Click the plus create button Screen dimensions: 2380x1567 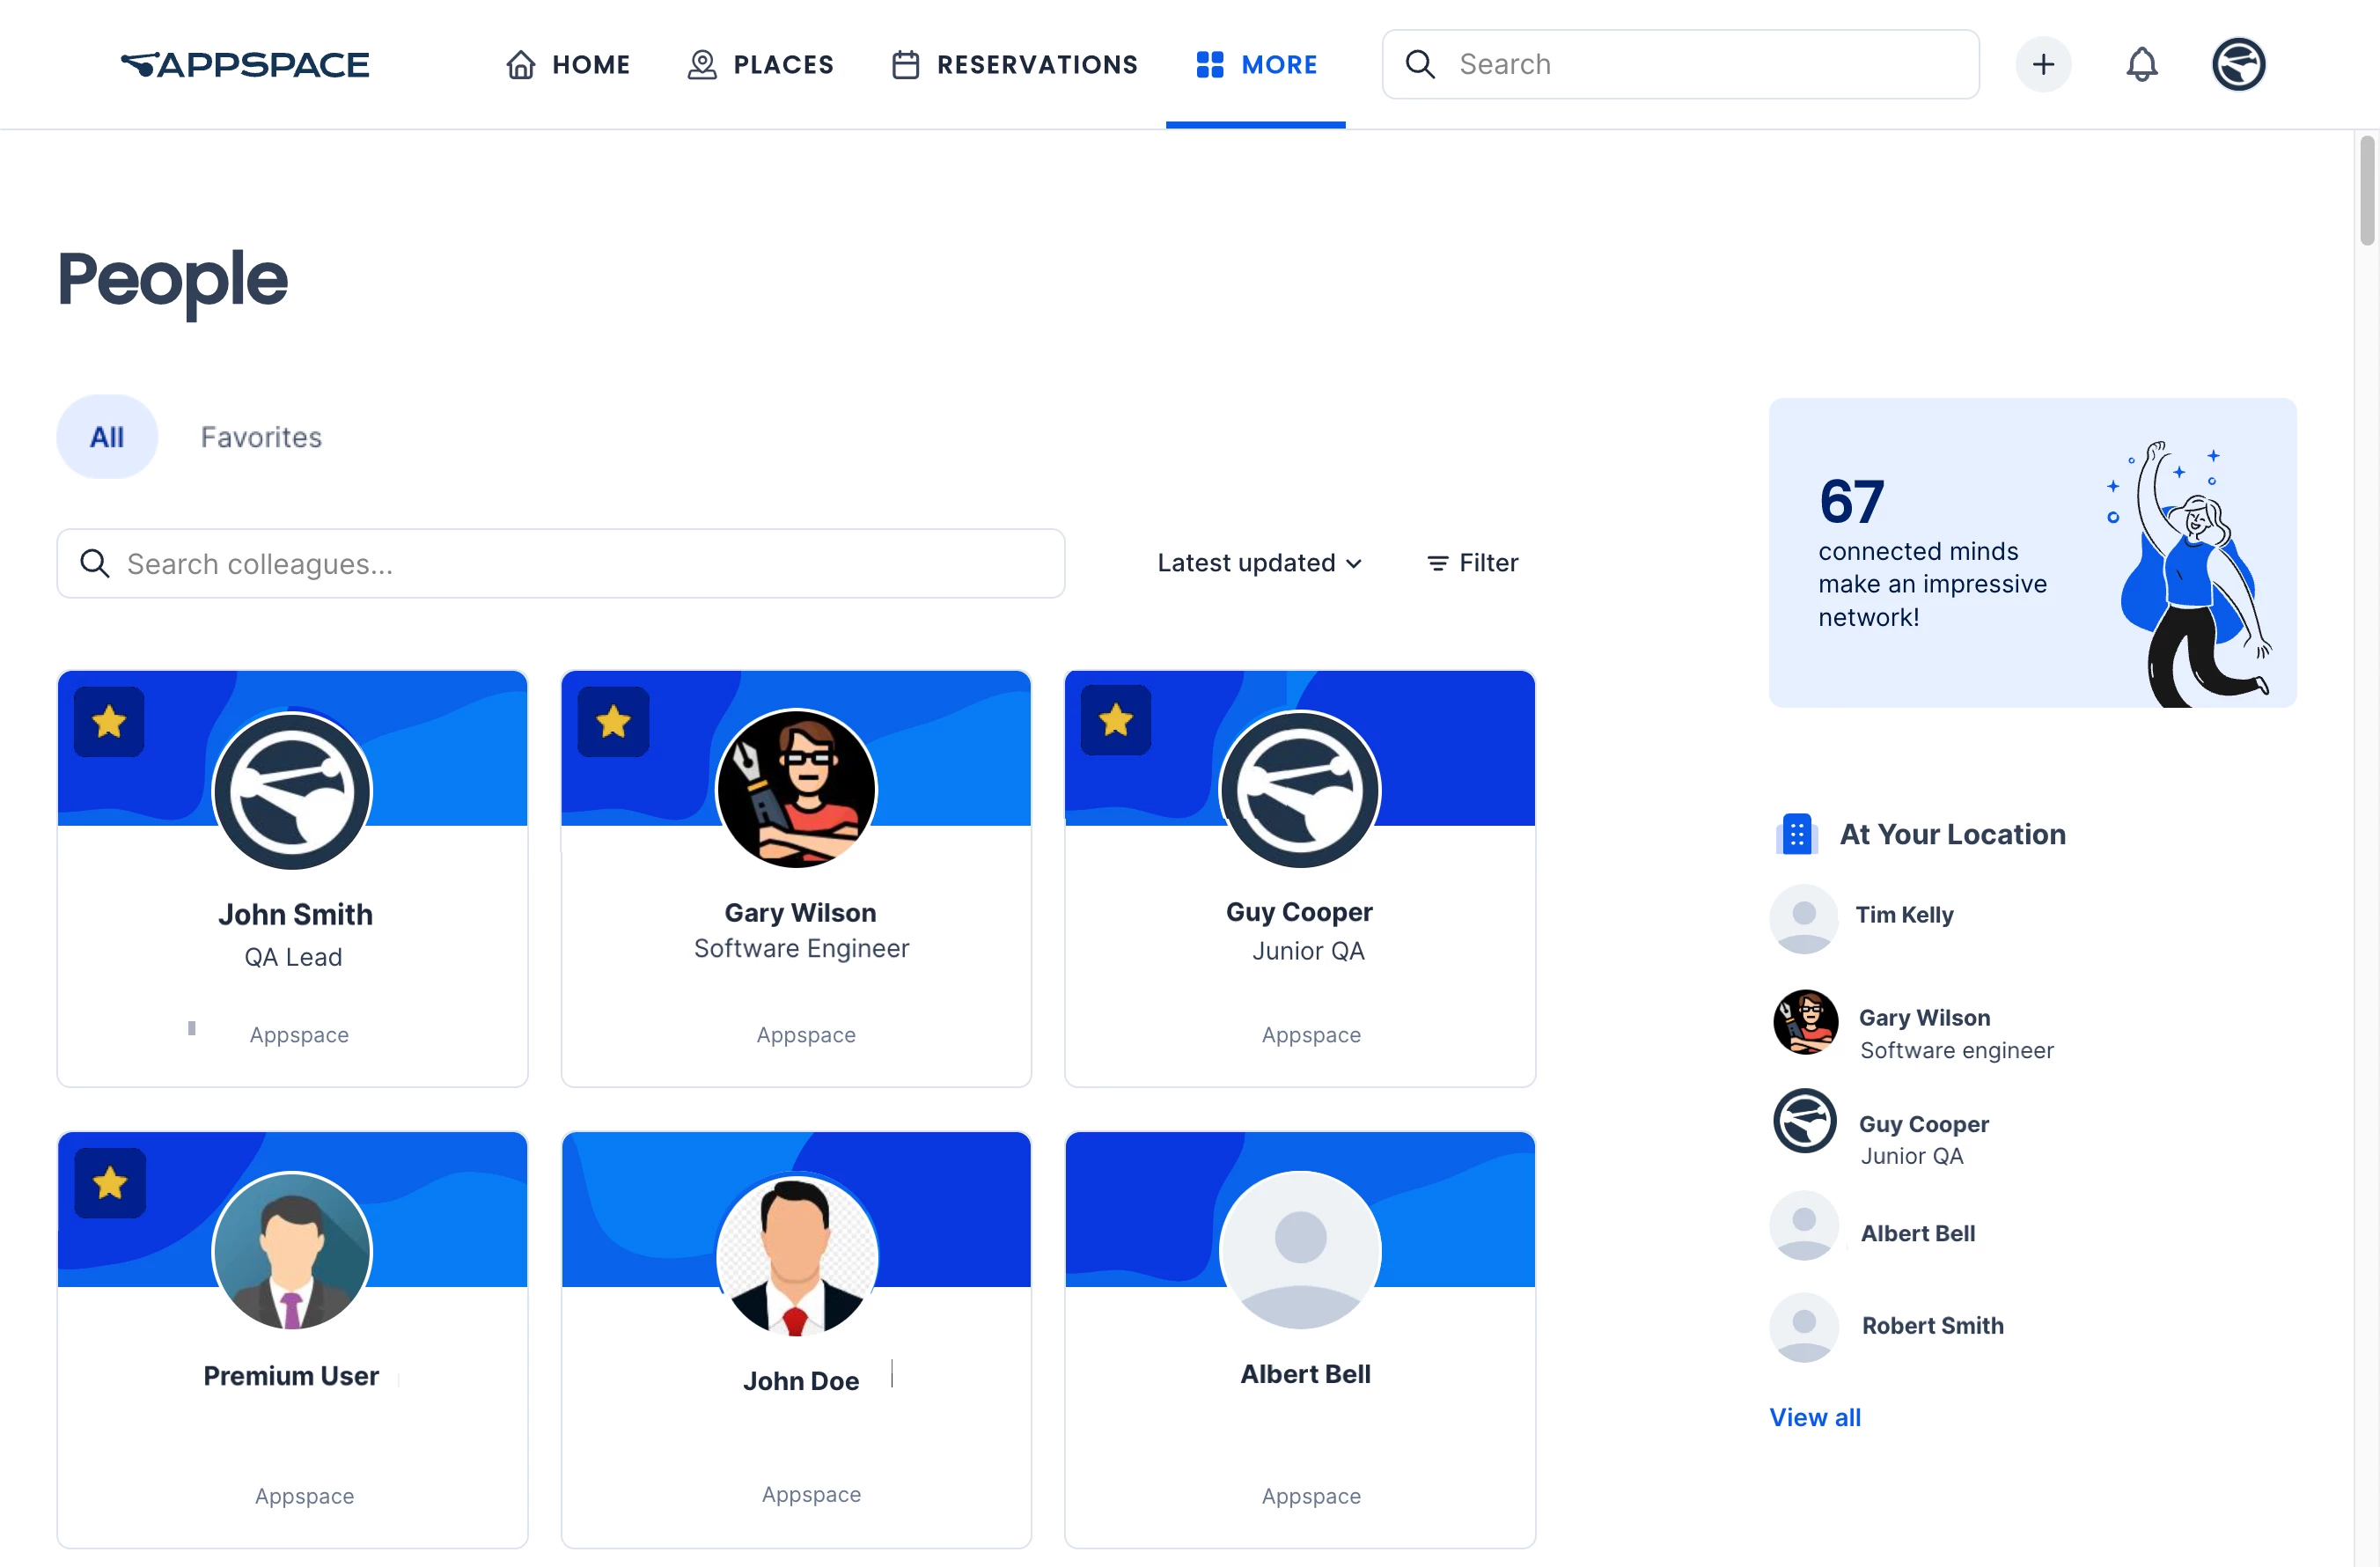tap(2043, 65)
